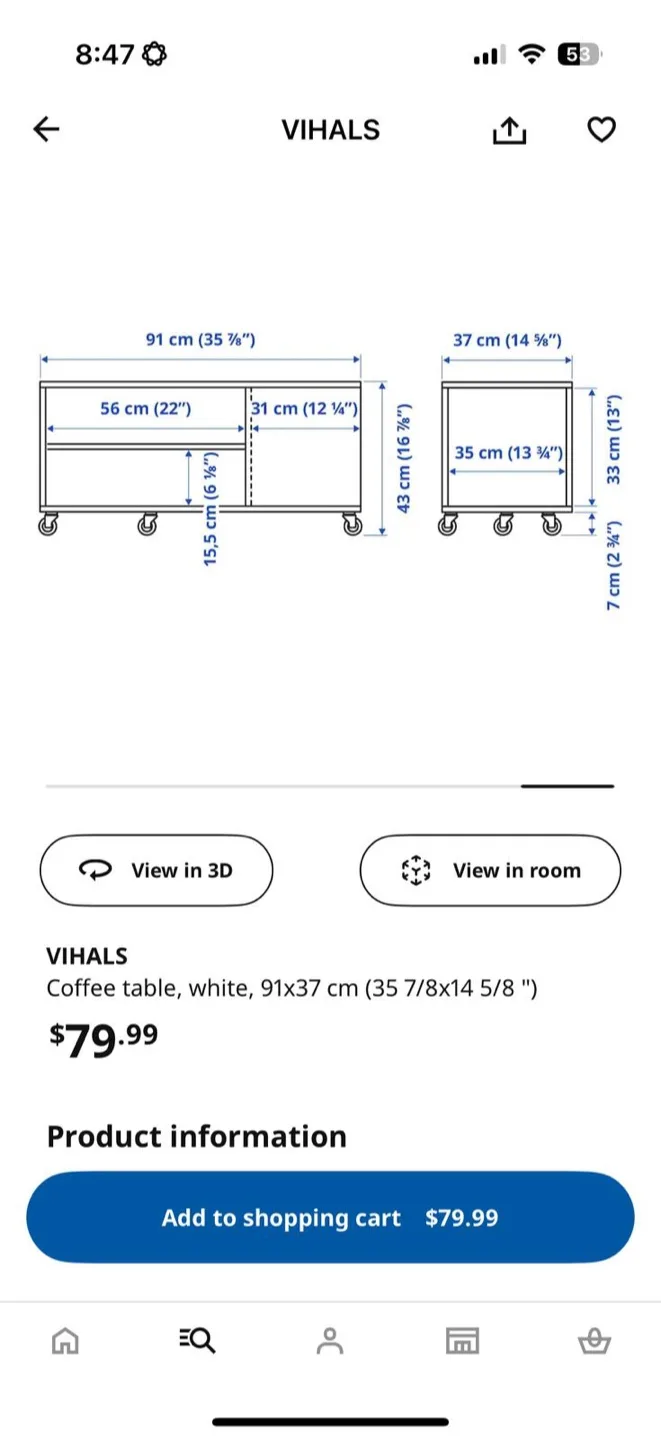Viewport: 661px width, 1440px height.
Task: Expand the Product information section
Action: [x=196, y=1136]
